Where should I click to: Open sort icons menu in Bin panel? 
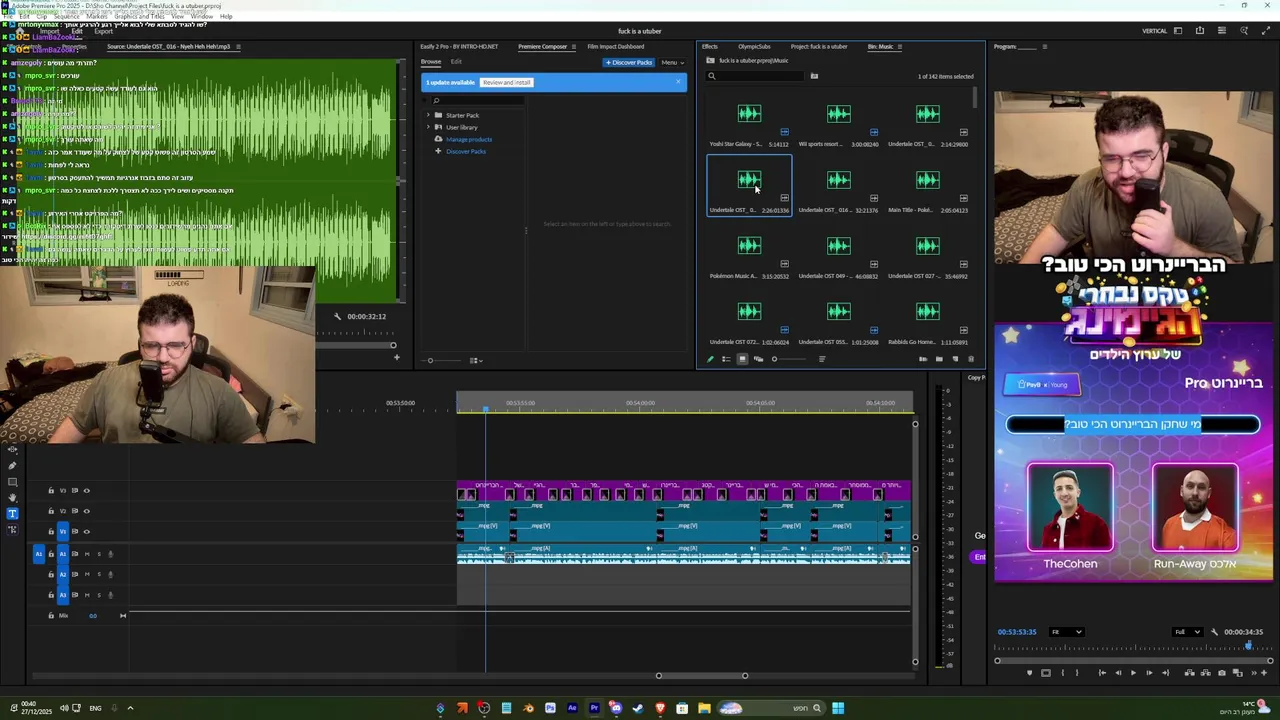point(822,359)
